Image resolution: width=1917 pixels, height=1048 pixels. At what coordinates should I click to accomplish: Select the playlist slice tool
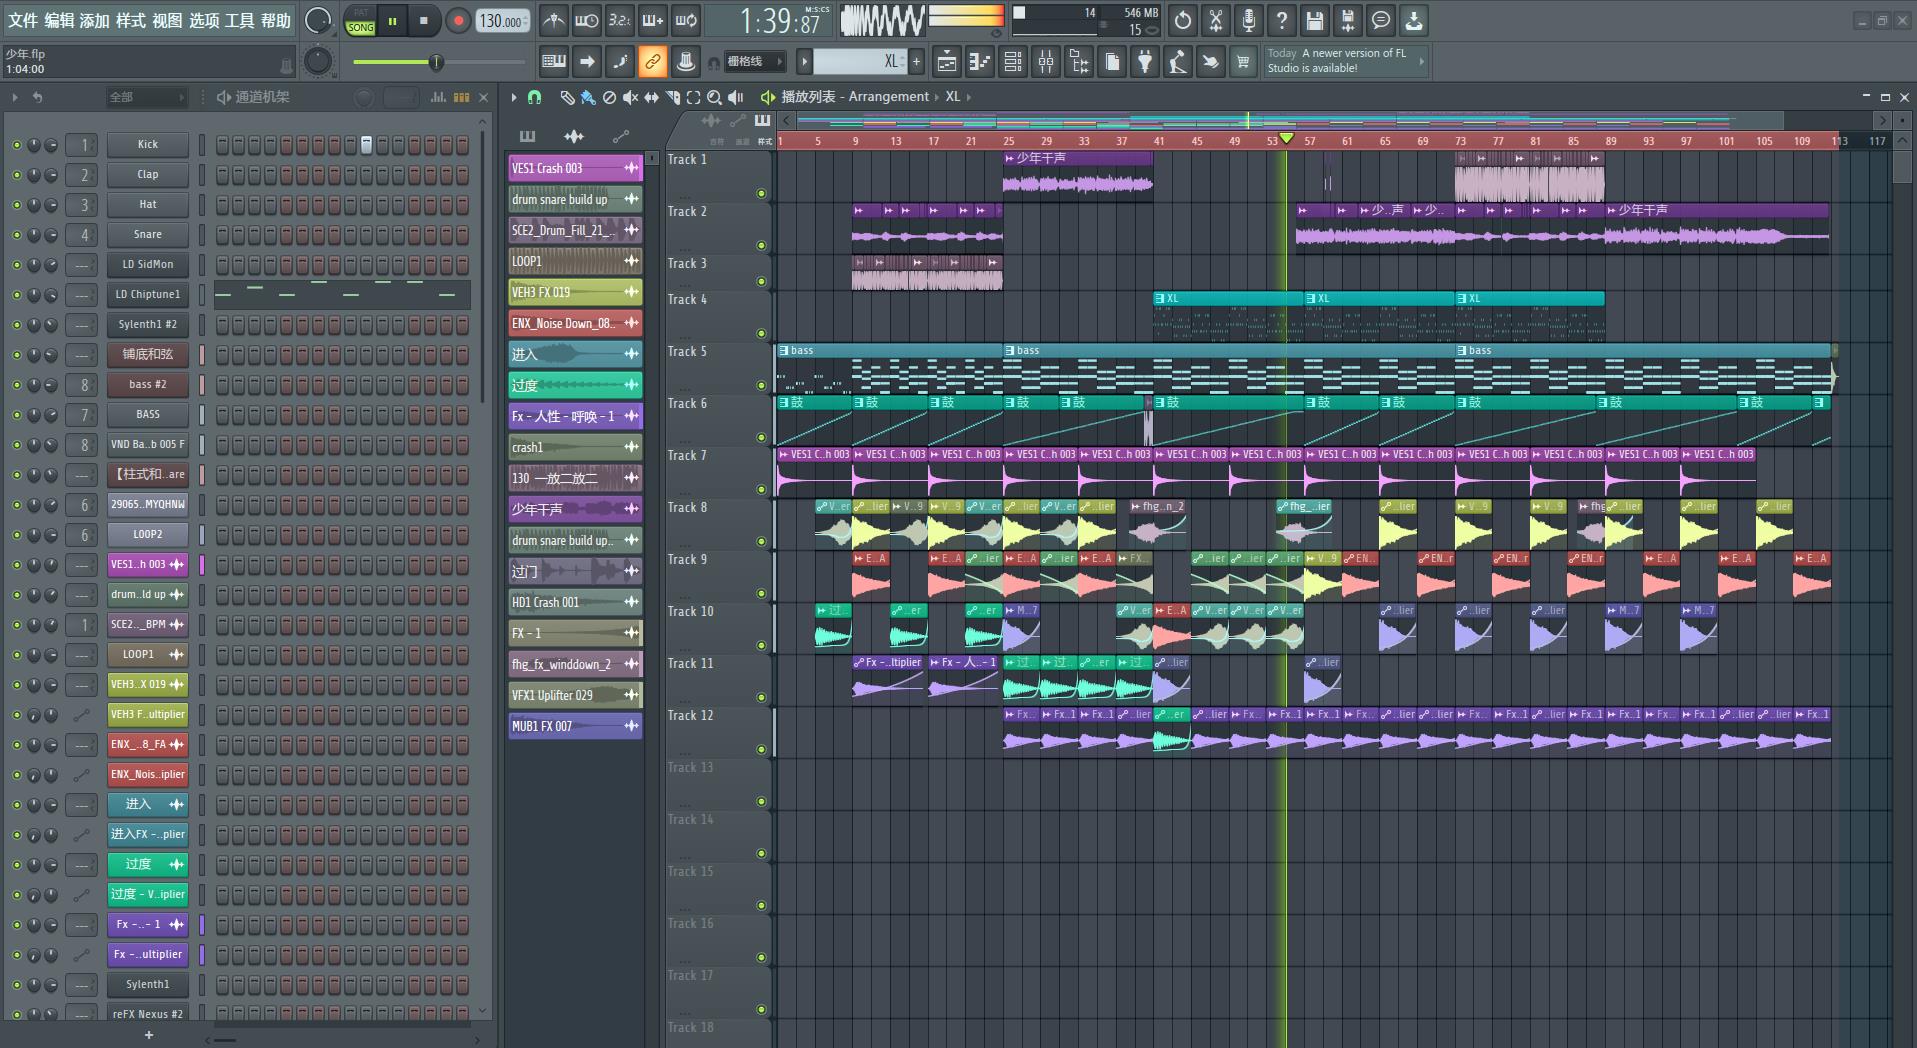(x=672, y=97)
